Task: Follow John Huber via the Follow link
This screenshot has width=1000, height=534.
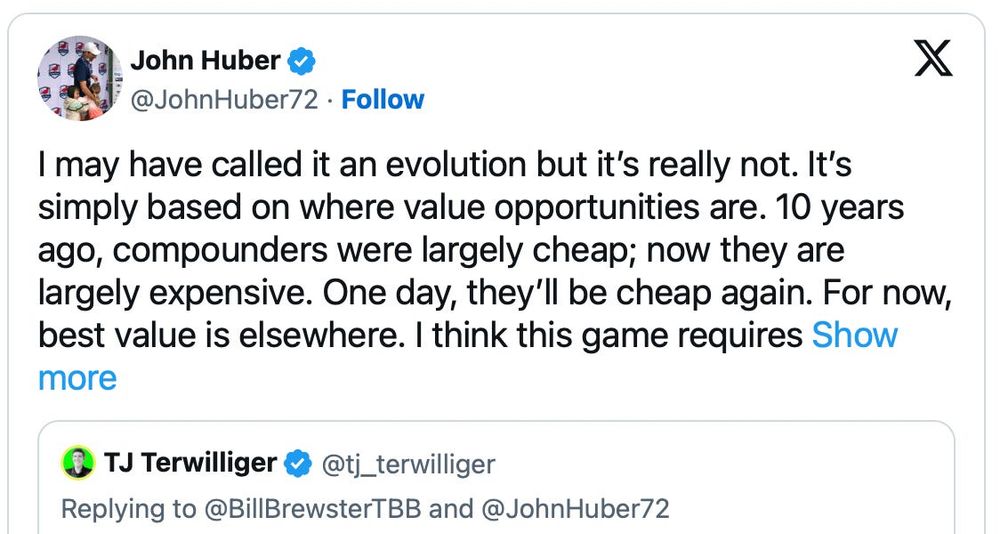Action: pyautogui.click(x=383, y=100)
